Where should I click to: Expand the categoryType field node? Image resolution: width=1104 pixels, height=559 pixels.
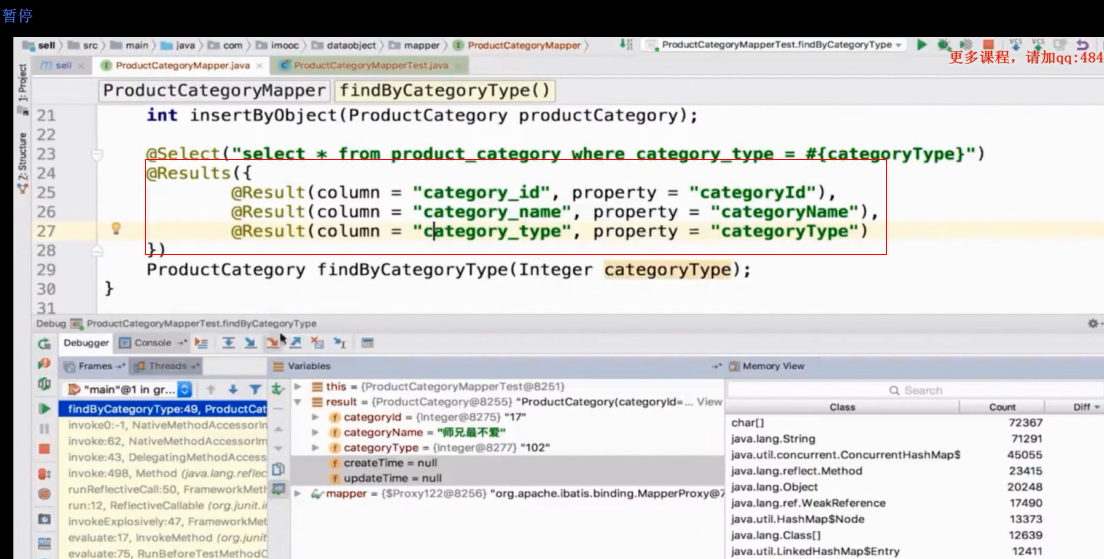tap(315, 448)
